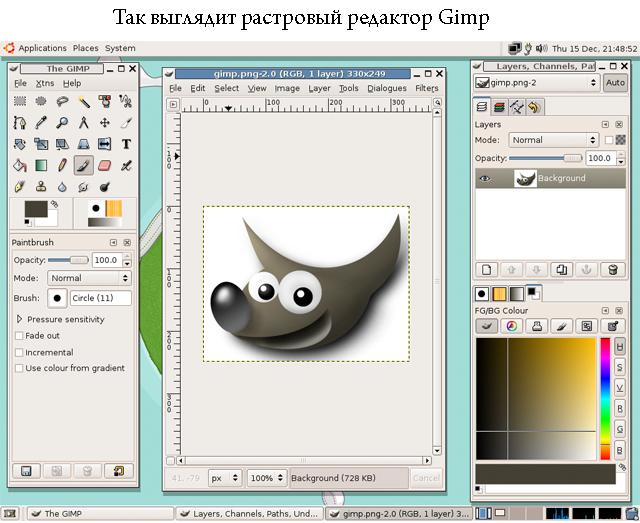Open the 100% zoom dropdown
640x523 pixels.
pos(266,478)
